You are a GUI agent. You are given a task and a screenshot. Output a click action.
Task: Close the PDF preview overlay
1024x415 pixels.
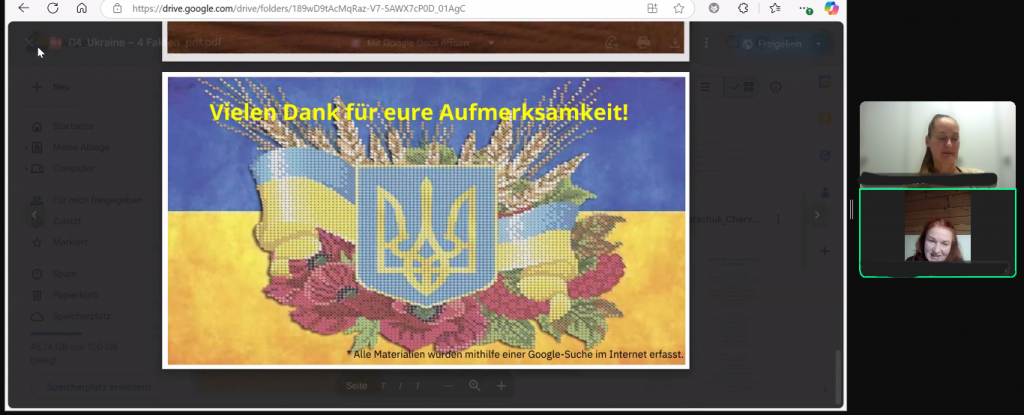point(29,42)
